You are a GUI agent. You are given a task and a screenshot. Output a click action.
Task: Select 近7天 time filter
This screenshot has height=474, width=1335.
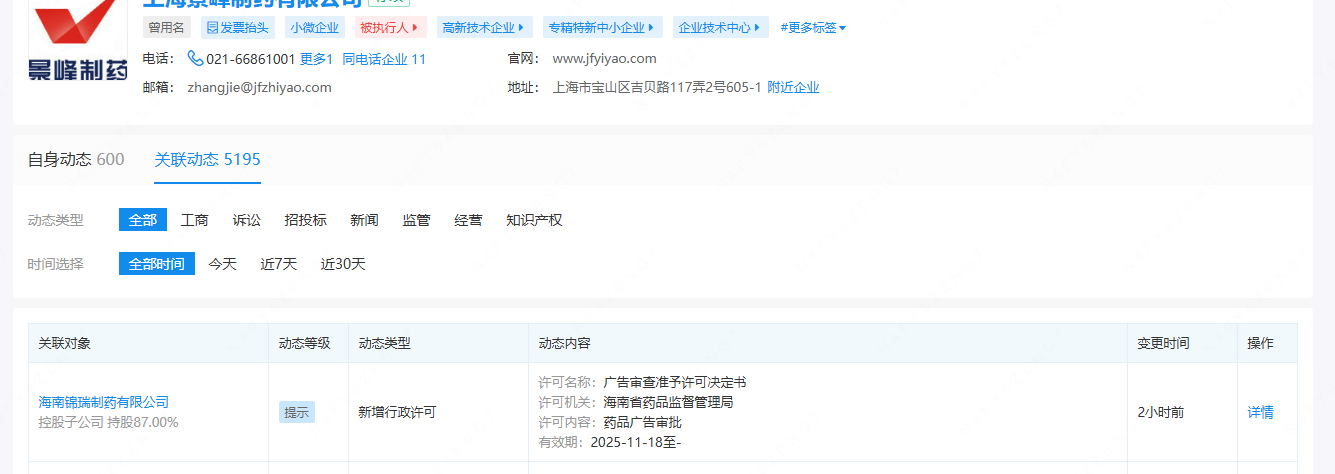[279, 264]
